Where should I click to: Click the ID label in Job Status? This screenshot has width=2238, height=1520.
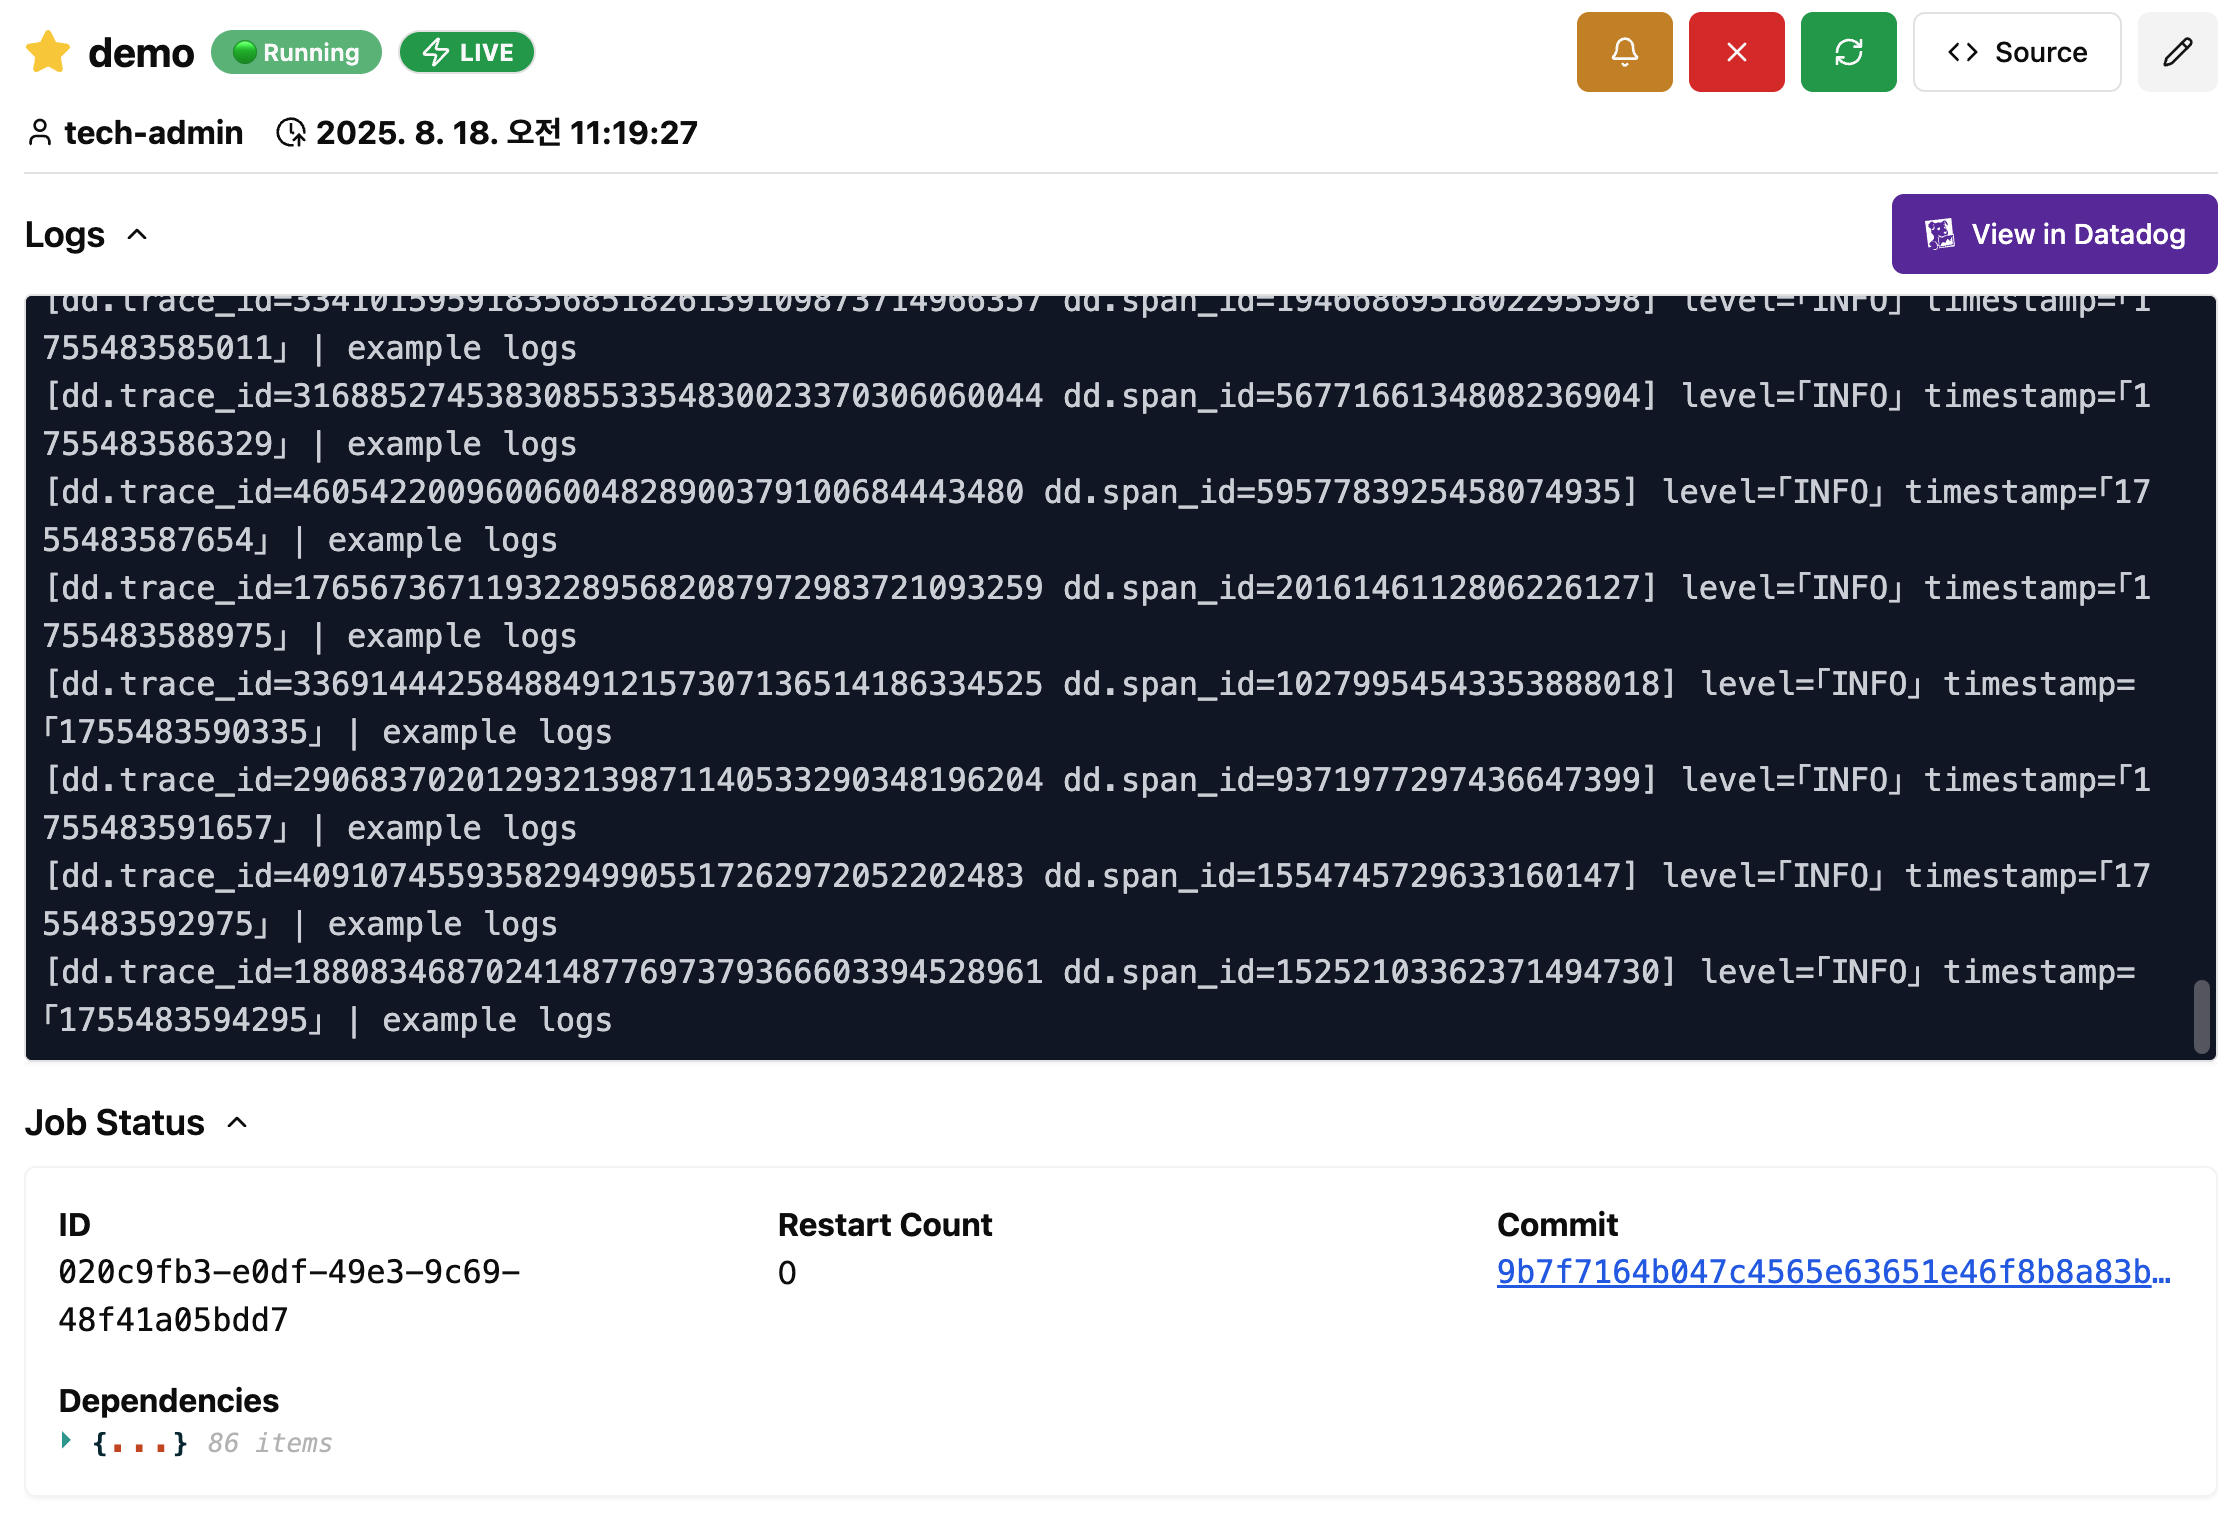pyautogui.click(x=75, y=1224)
